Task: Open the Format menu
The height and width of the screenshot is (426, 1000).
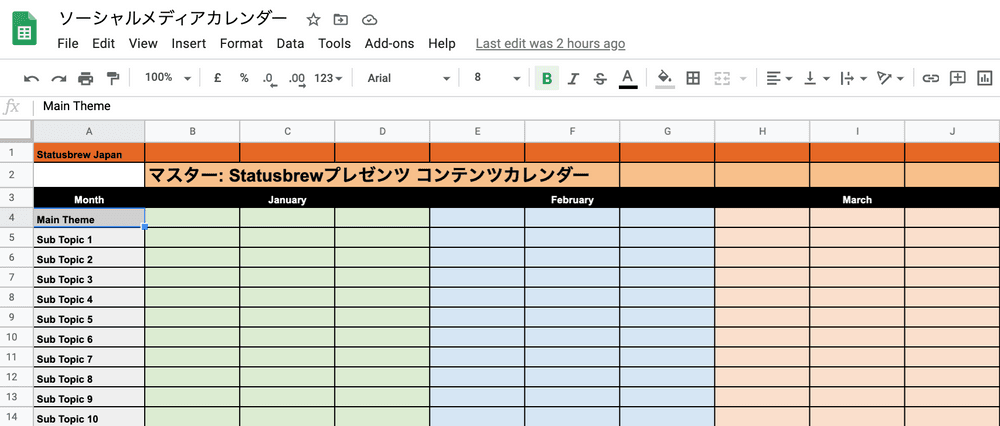Action: pos(241,43)
